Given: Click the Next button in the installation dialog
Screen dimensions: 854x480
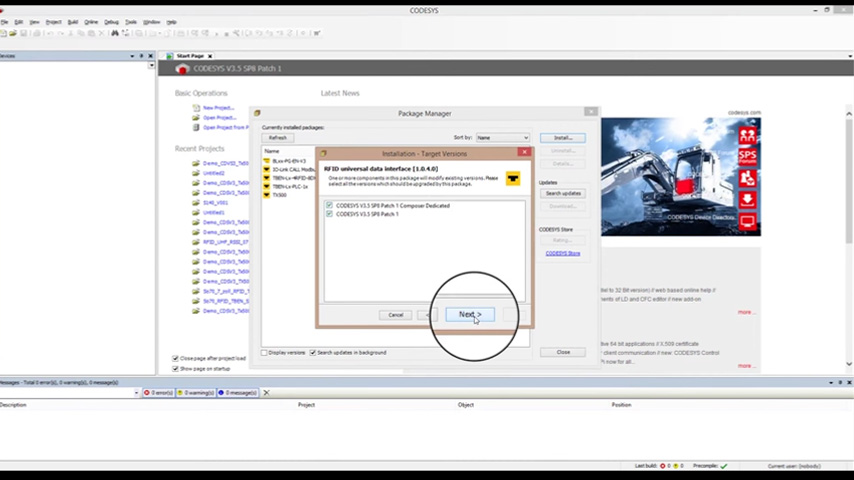Looking at the screenshot, I should (470, 315).
